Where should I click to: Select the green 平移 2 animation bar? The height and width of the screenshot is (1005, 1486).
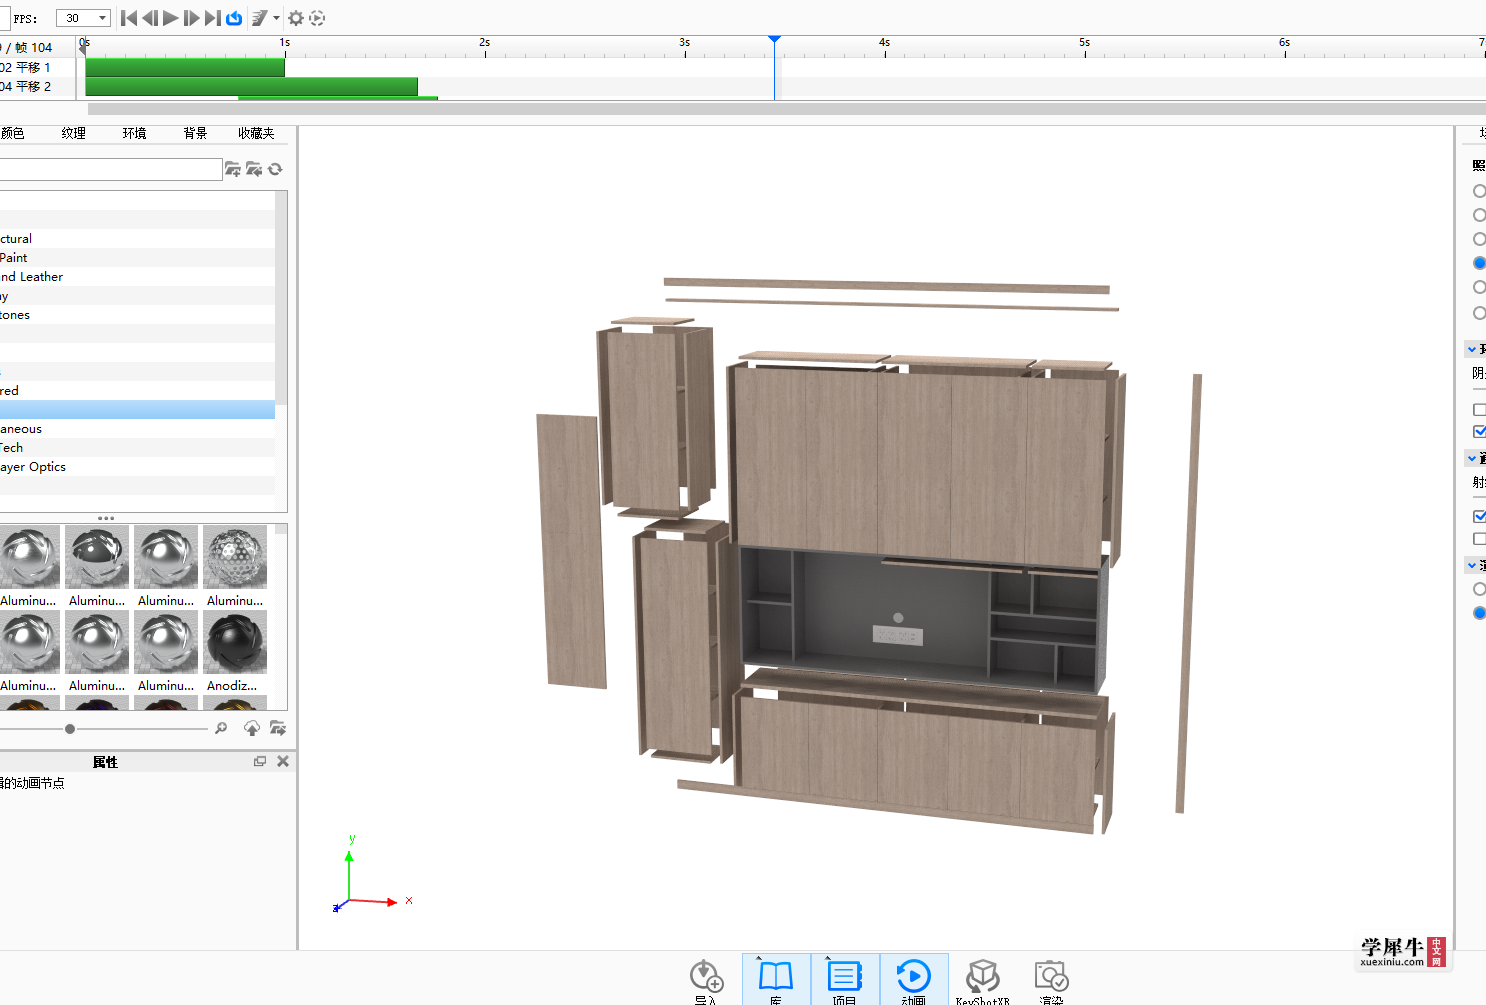pos(251,87)
